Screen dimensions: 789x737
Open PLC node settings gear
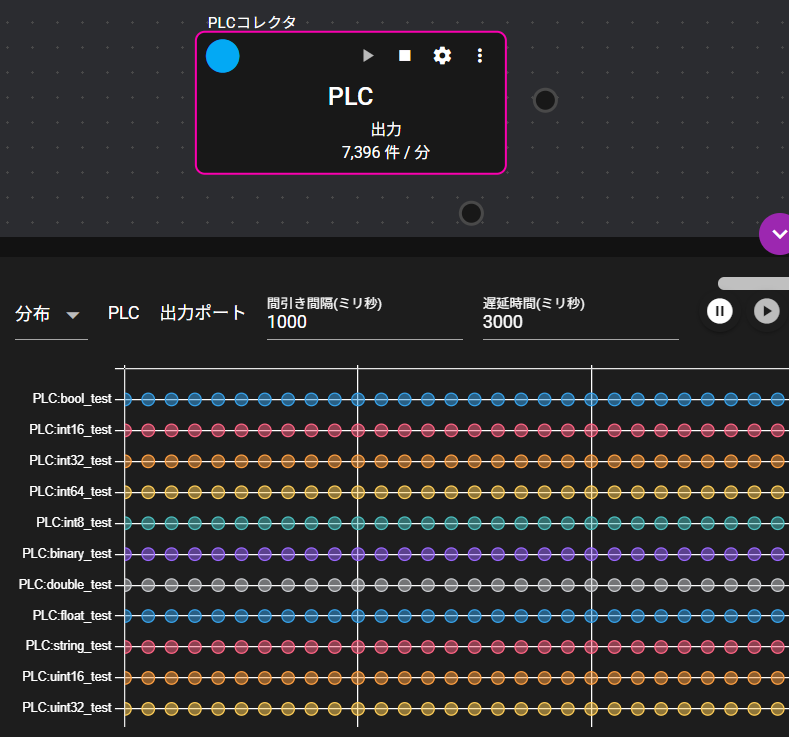click(442, 56)
